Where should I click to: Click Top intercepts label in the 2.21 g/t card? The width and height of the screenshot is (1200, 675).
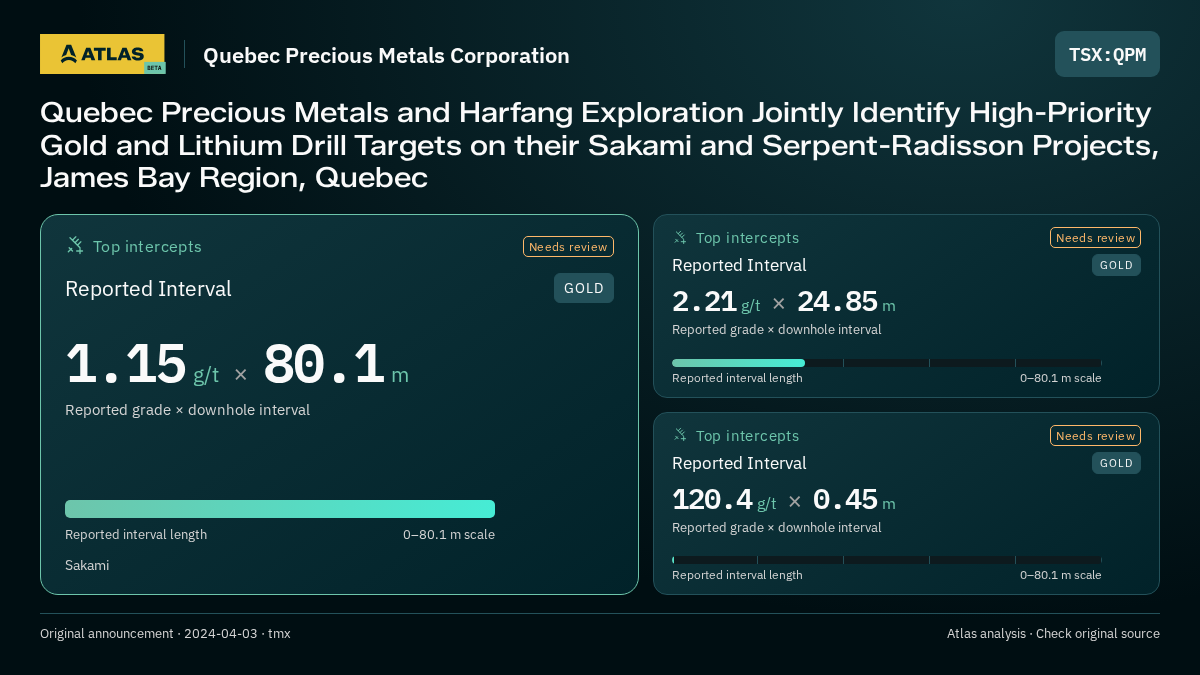pos(747,238)
